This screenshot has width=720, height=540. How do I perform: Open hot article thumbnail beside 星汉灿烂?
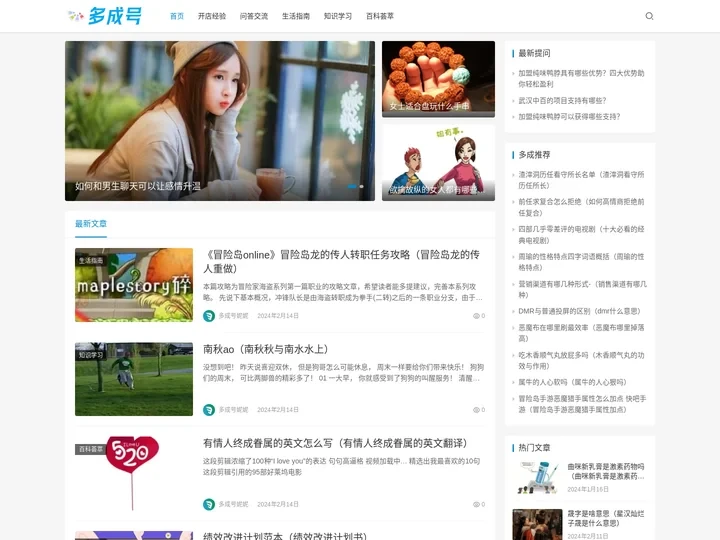537,524
